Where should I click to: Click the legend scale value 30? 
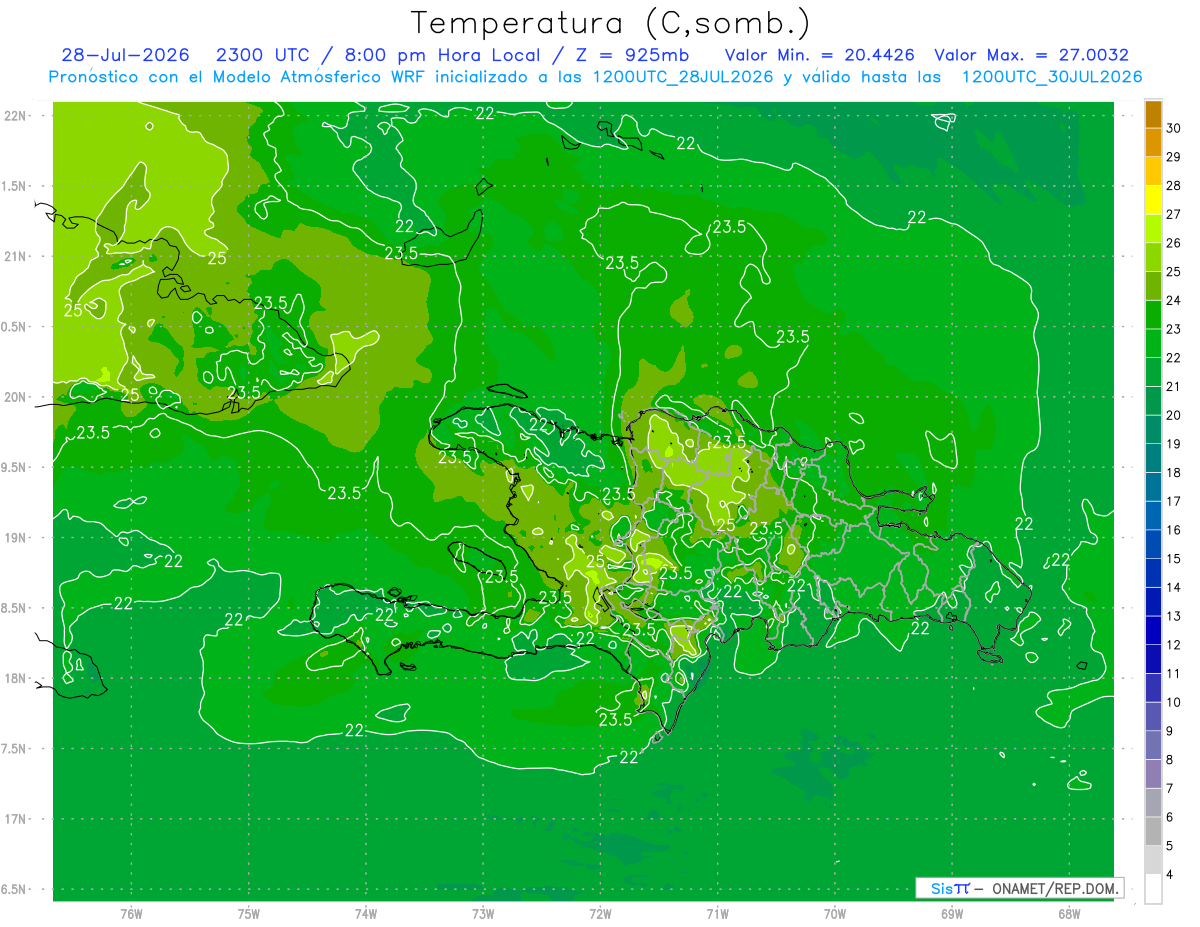pos(1174,128)
